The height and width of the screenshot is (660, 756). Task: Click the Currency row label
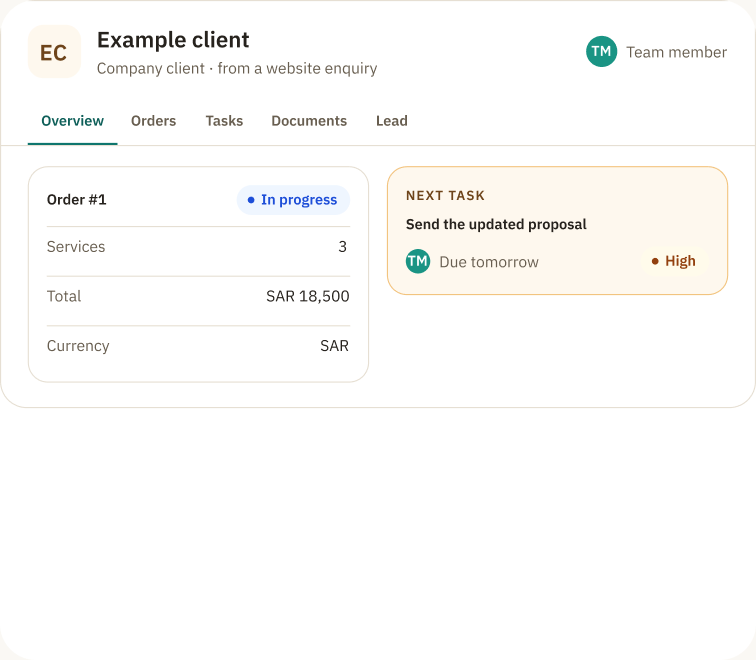[78, 346]
